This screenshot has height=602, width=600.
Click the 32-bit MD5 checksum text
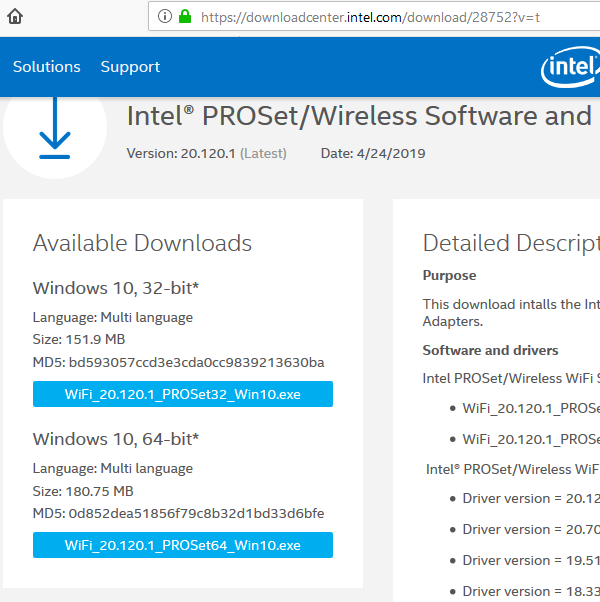coord(179,362)
